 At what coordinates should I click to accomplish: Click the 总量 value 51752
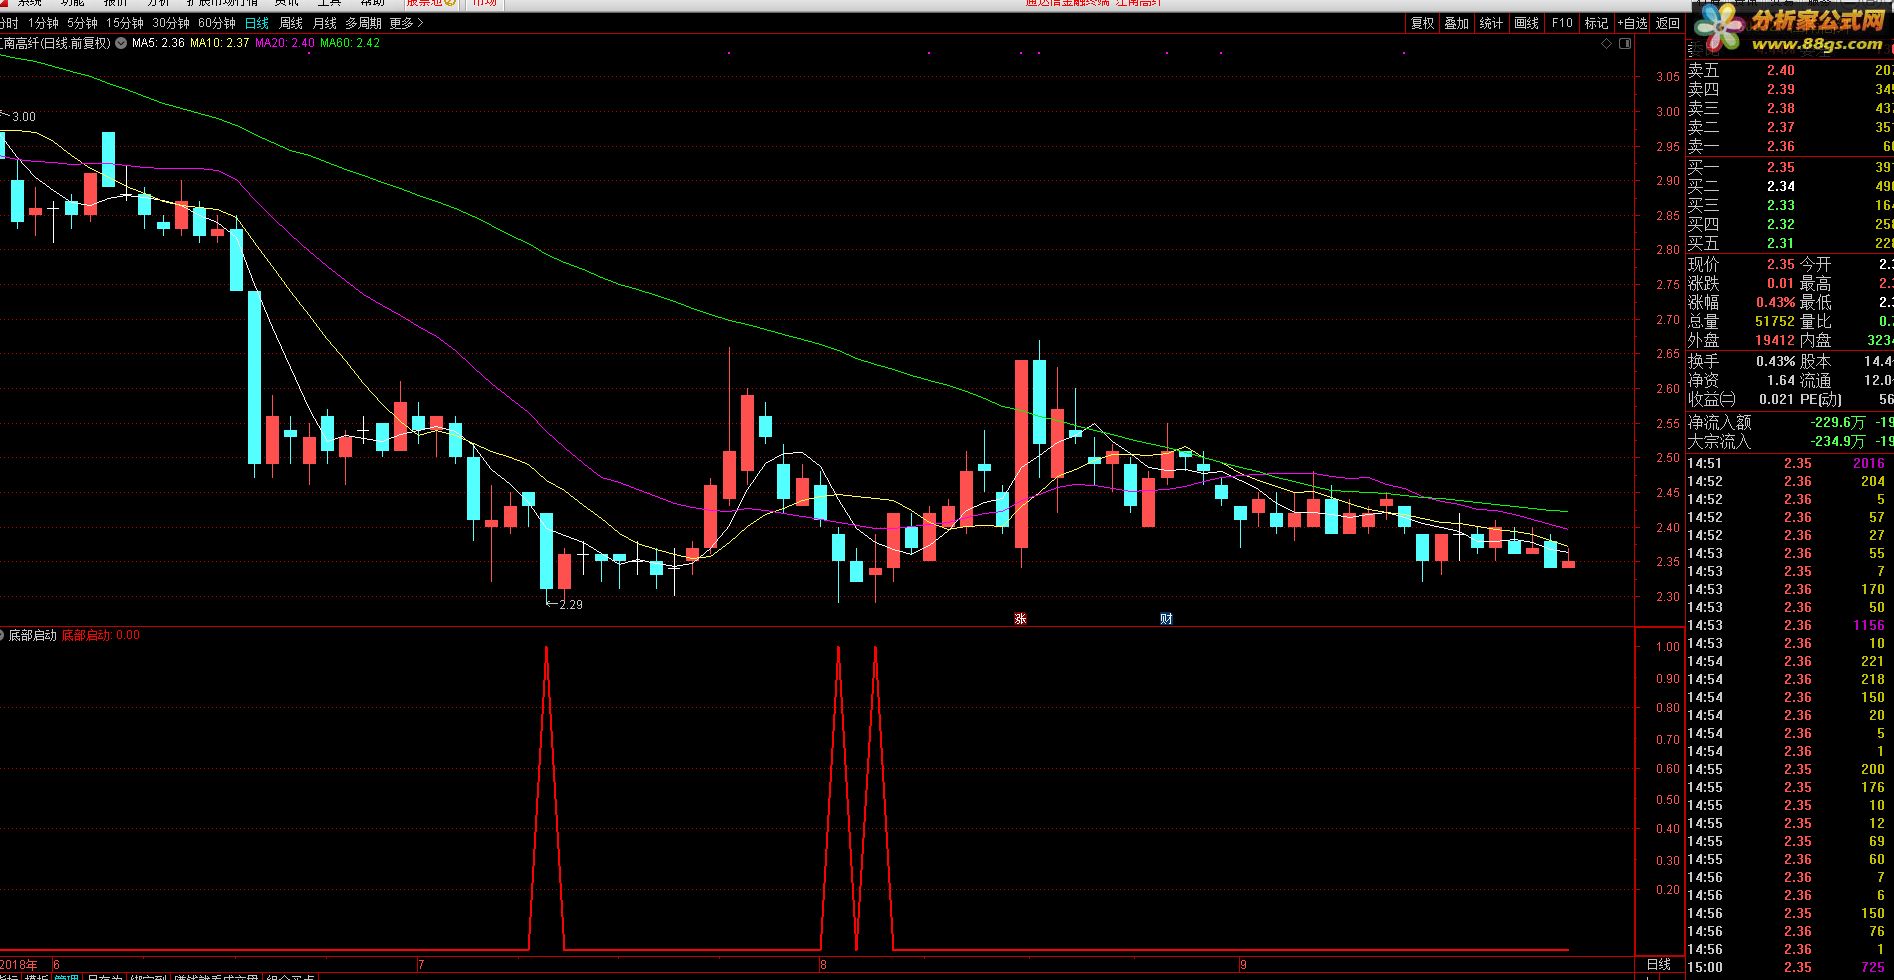click(1774, 321)
